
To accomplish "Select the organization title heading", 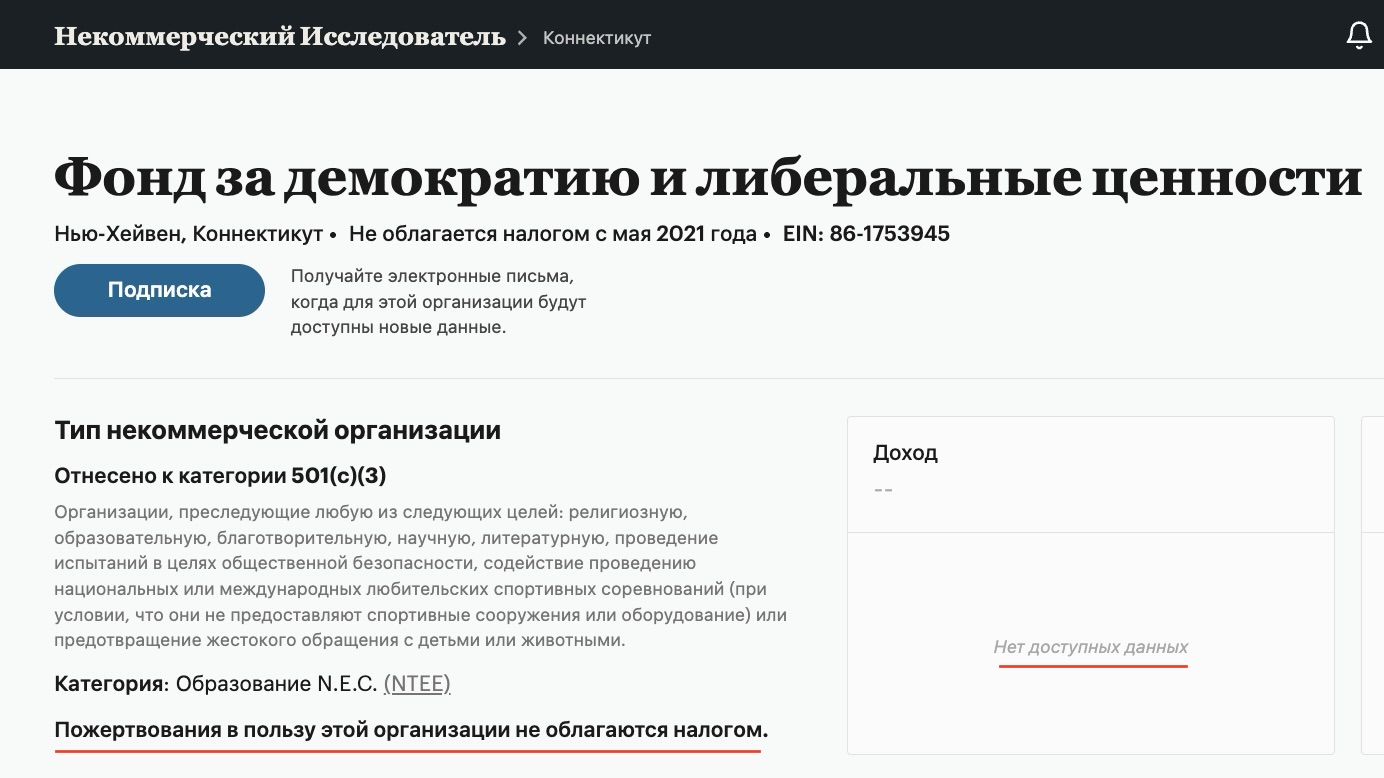I will [x=708, y=178].
